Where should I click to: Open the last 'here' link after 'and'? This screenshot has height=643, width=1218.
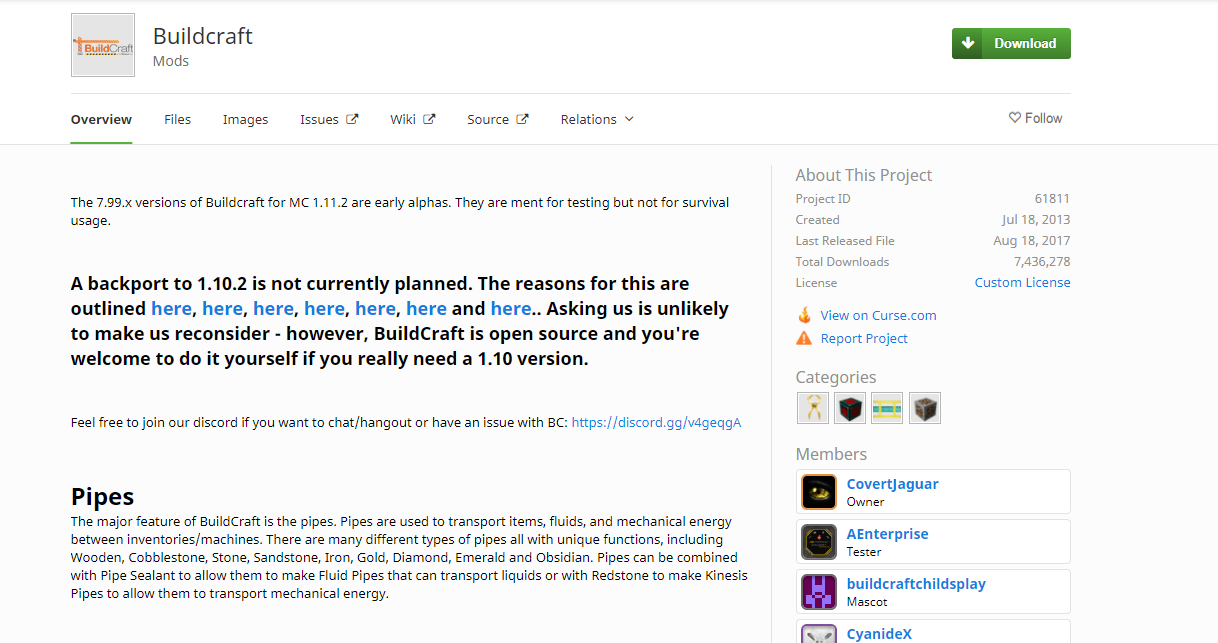pos(511,309)
